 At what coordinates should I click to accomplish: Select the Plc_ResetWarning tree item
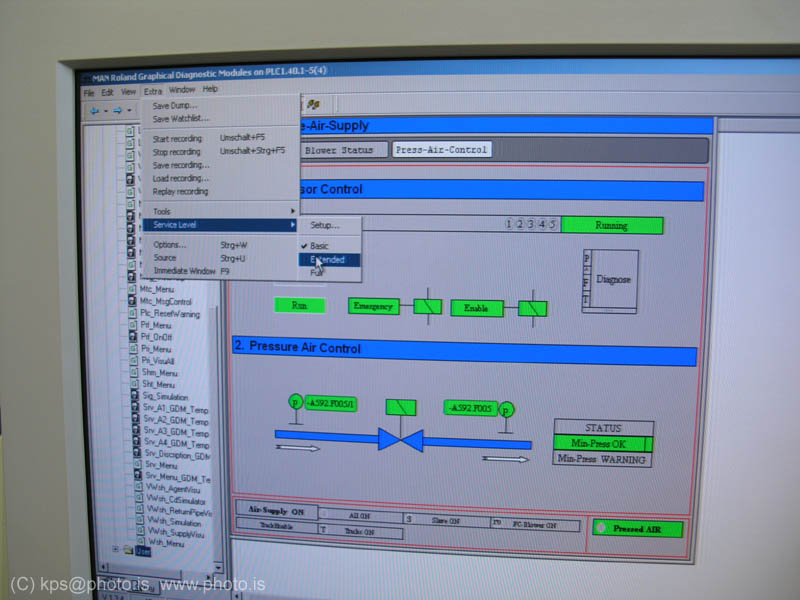[170, 314]
